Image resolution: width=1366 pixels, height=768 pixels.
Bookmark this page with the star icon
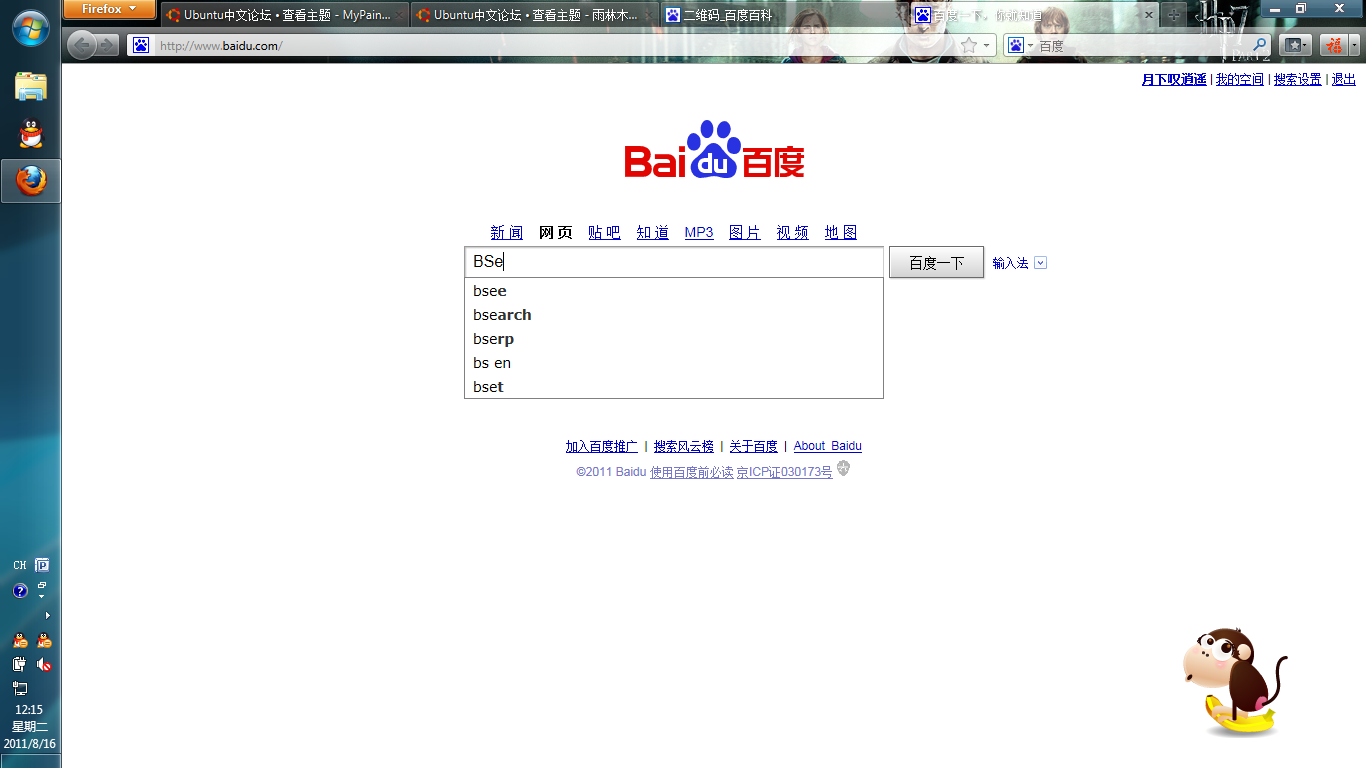click(x=968, y=45)
